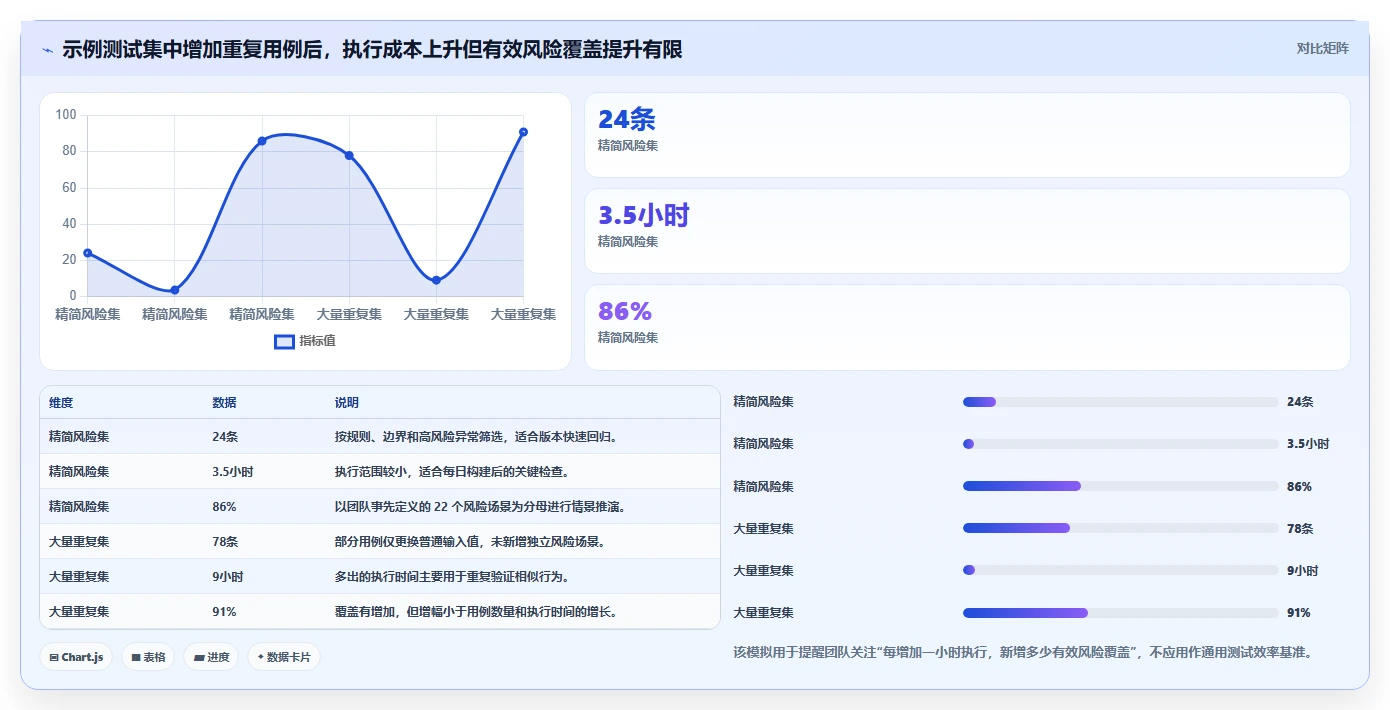Click the y-axis label 40
1390x710 pixels.
click(x=69, y=223)
